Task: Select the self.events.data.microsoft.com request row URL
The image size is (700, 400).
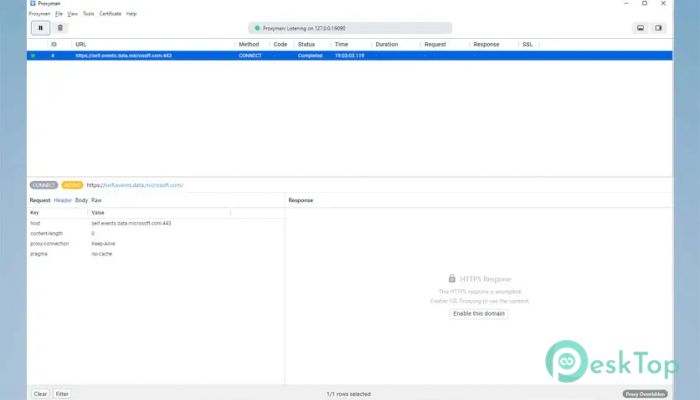Action: coord(124,56)
